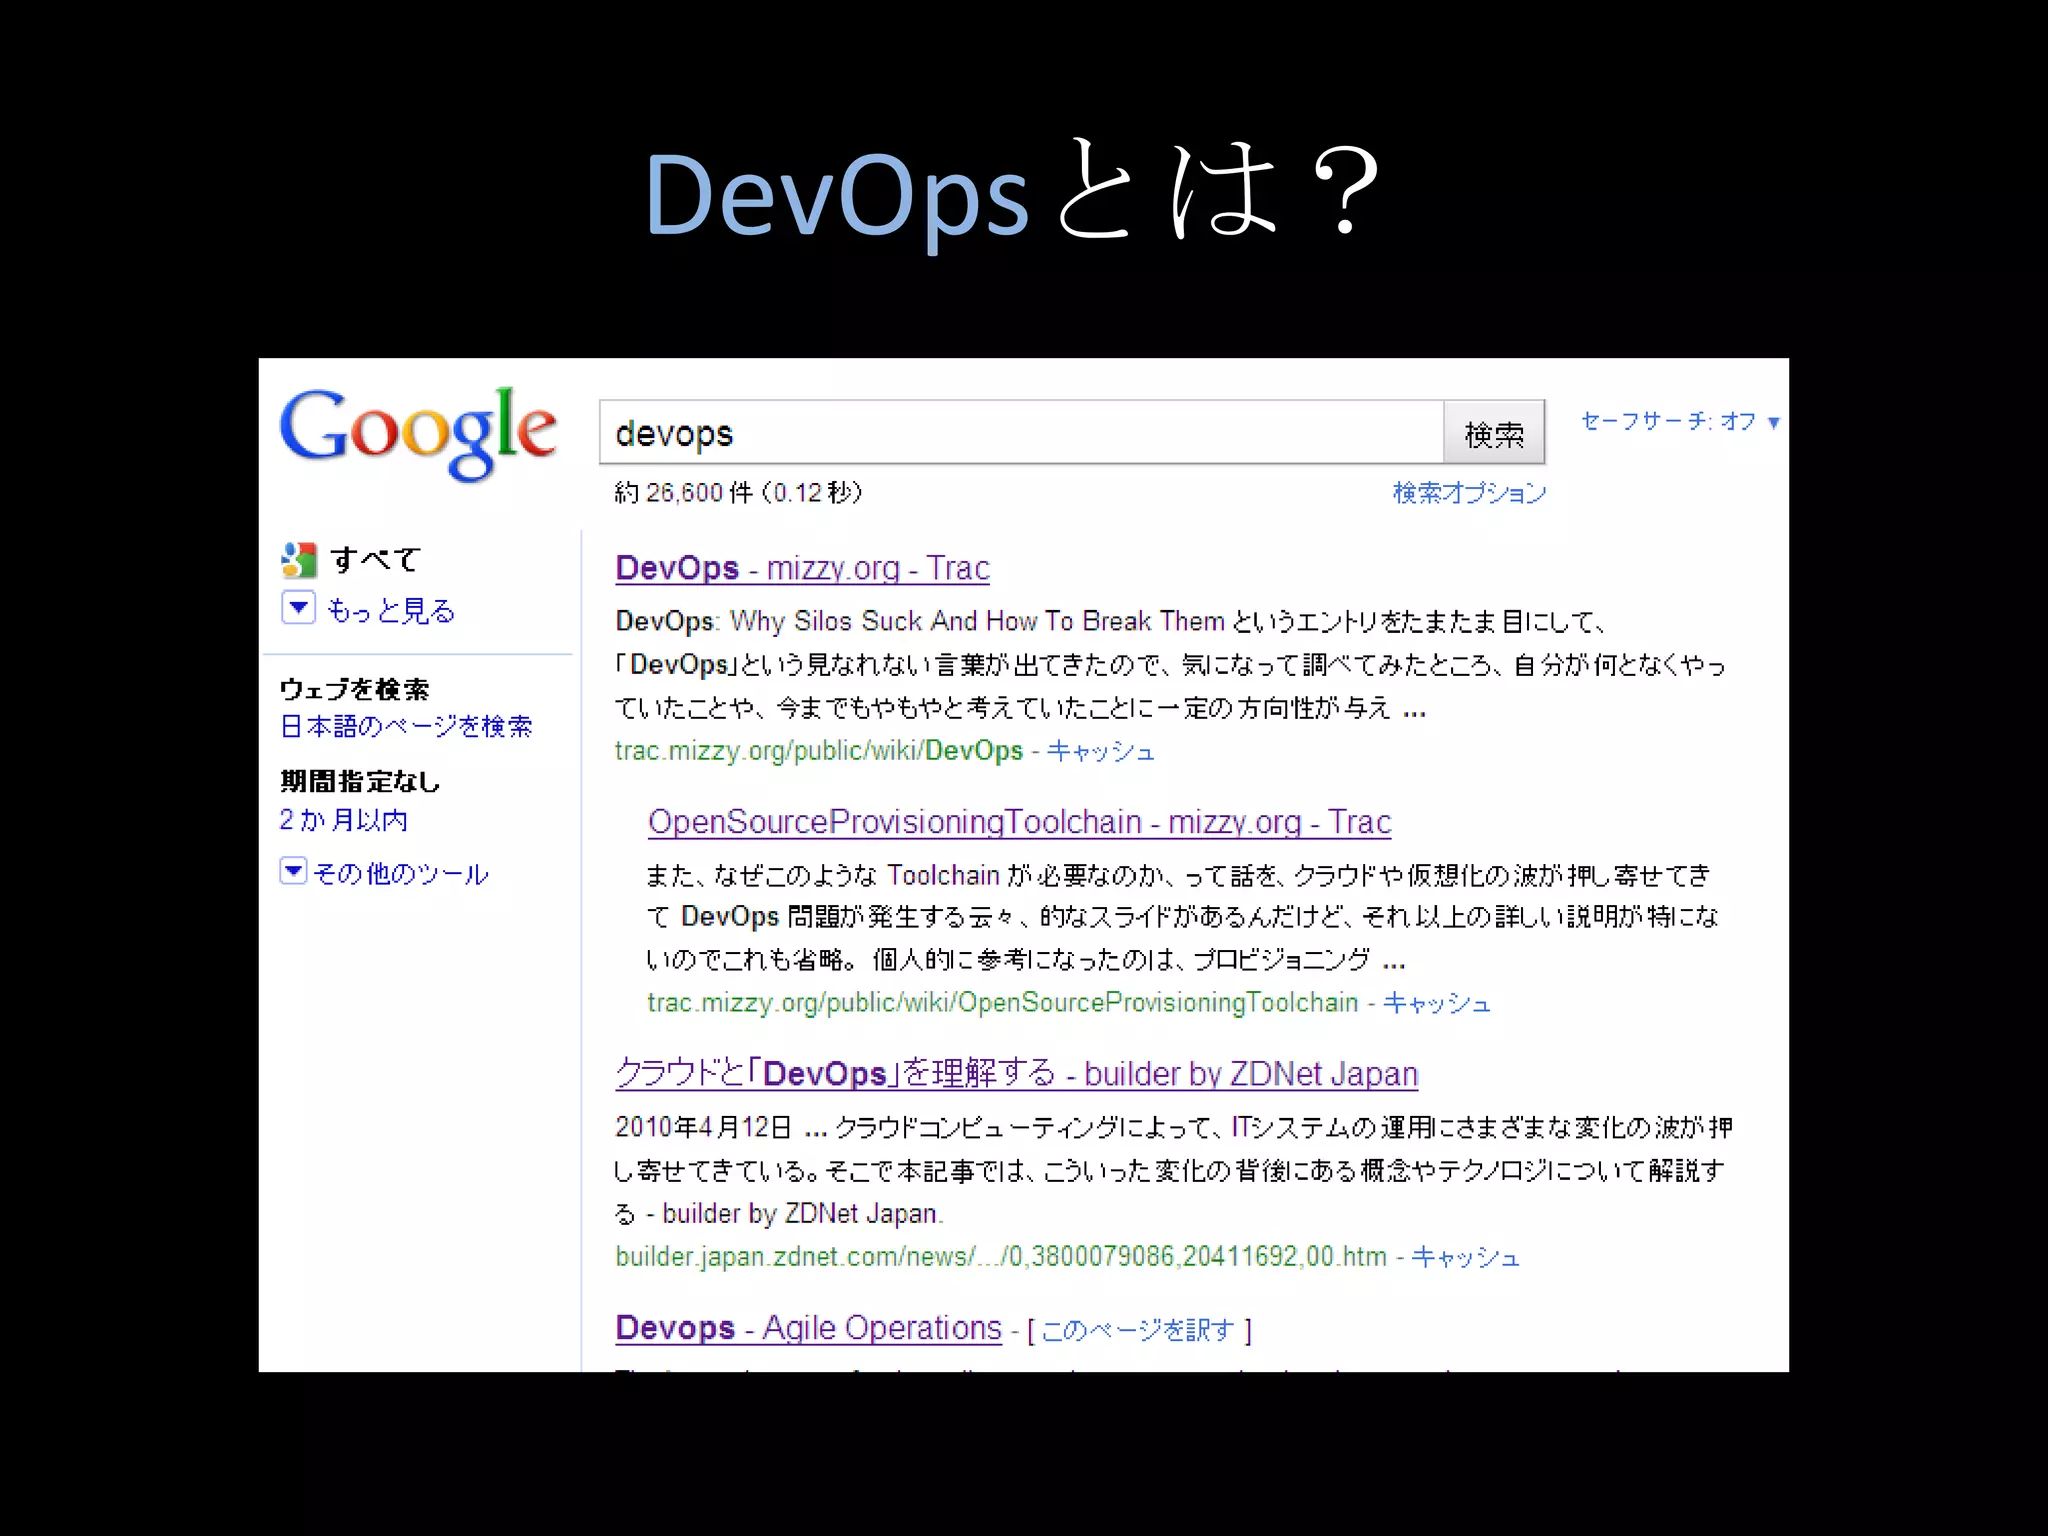Select 期間指定なし option
Screen dimensions: 2048x1536
click(359, 781)
